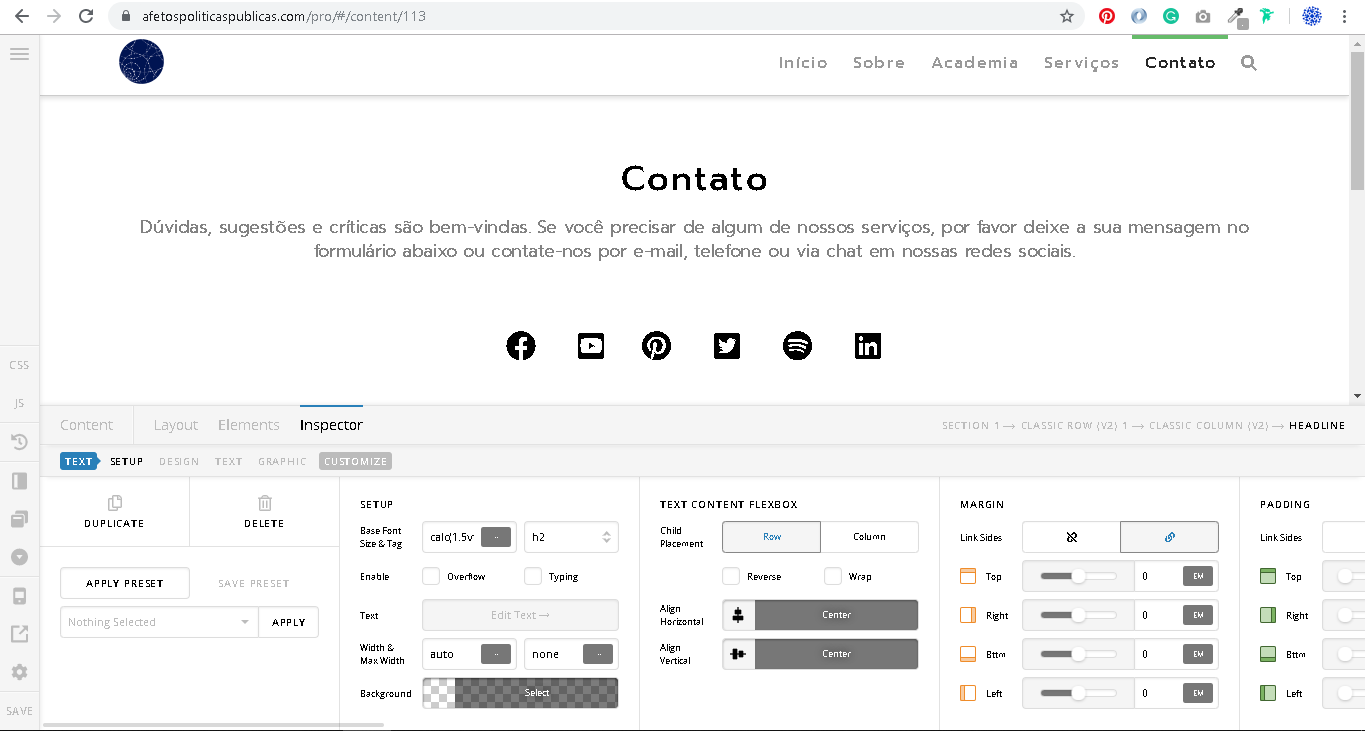Open the Base Font Size unit options

click(x=496, y=537)
